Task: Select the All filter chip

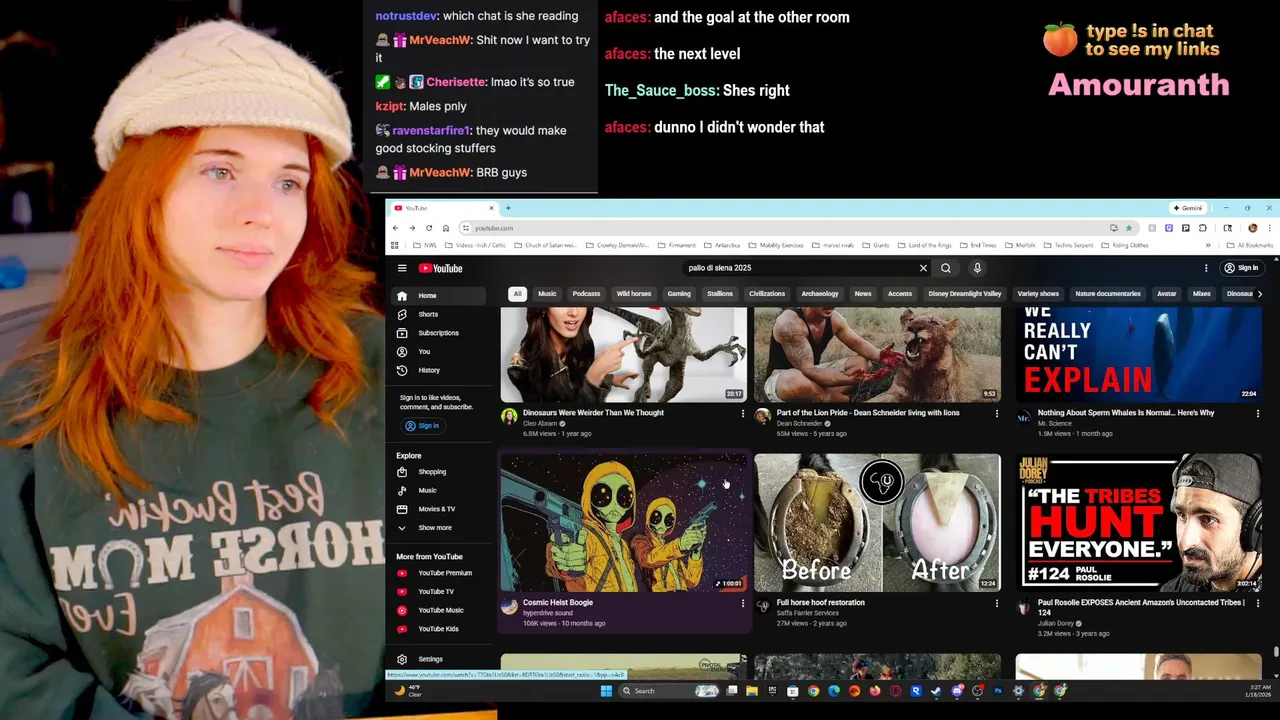Action: point(517,294)
